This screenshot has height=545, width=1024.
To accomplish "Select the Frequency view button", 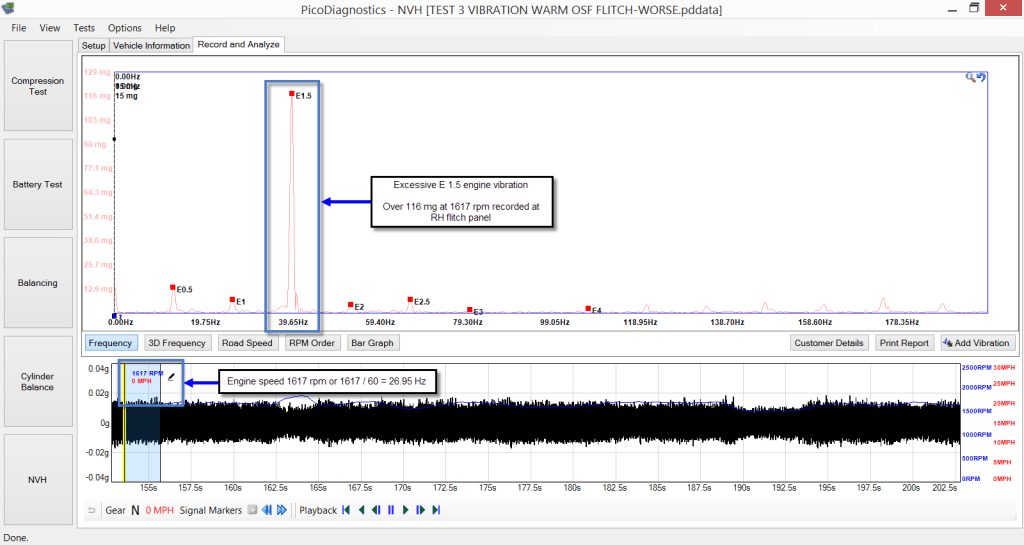I will pyautogui.click(x=110, y=343).
